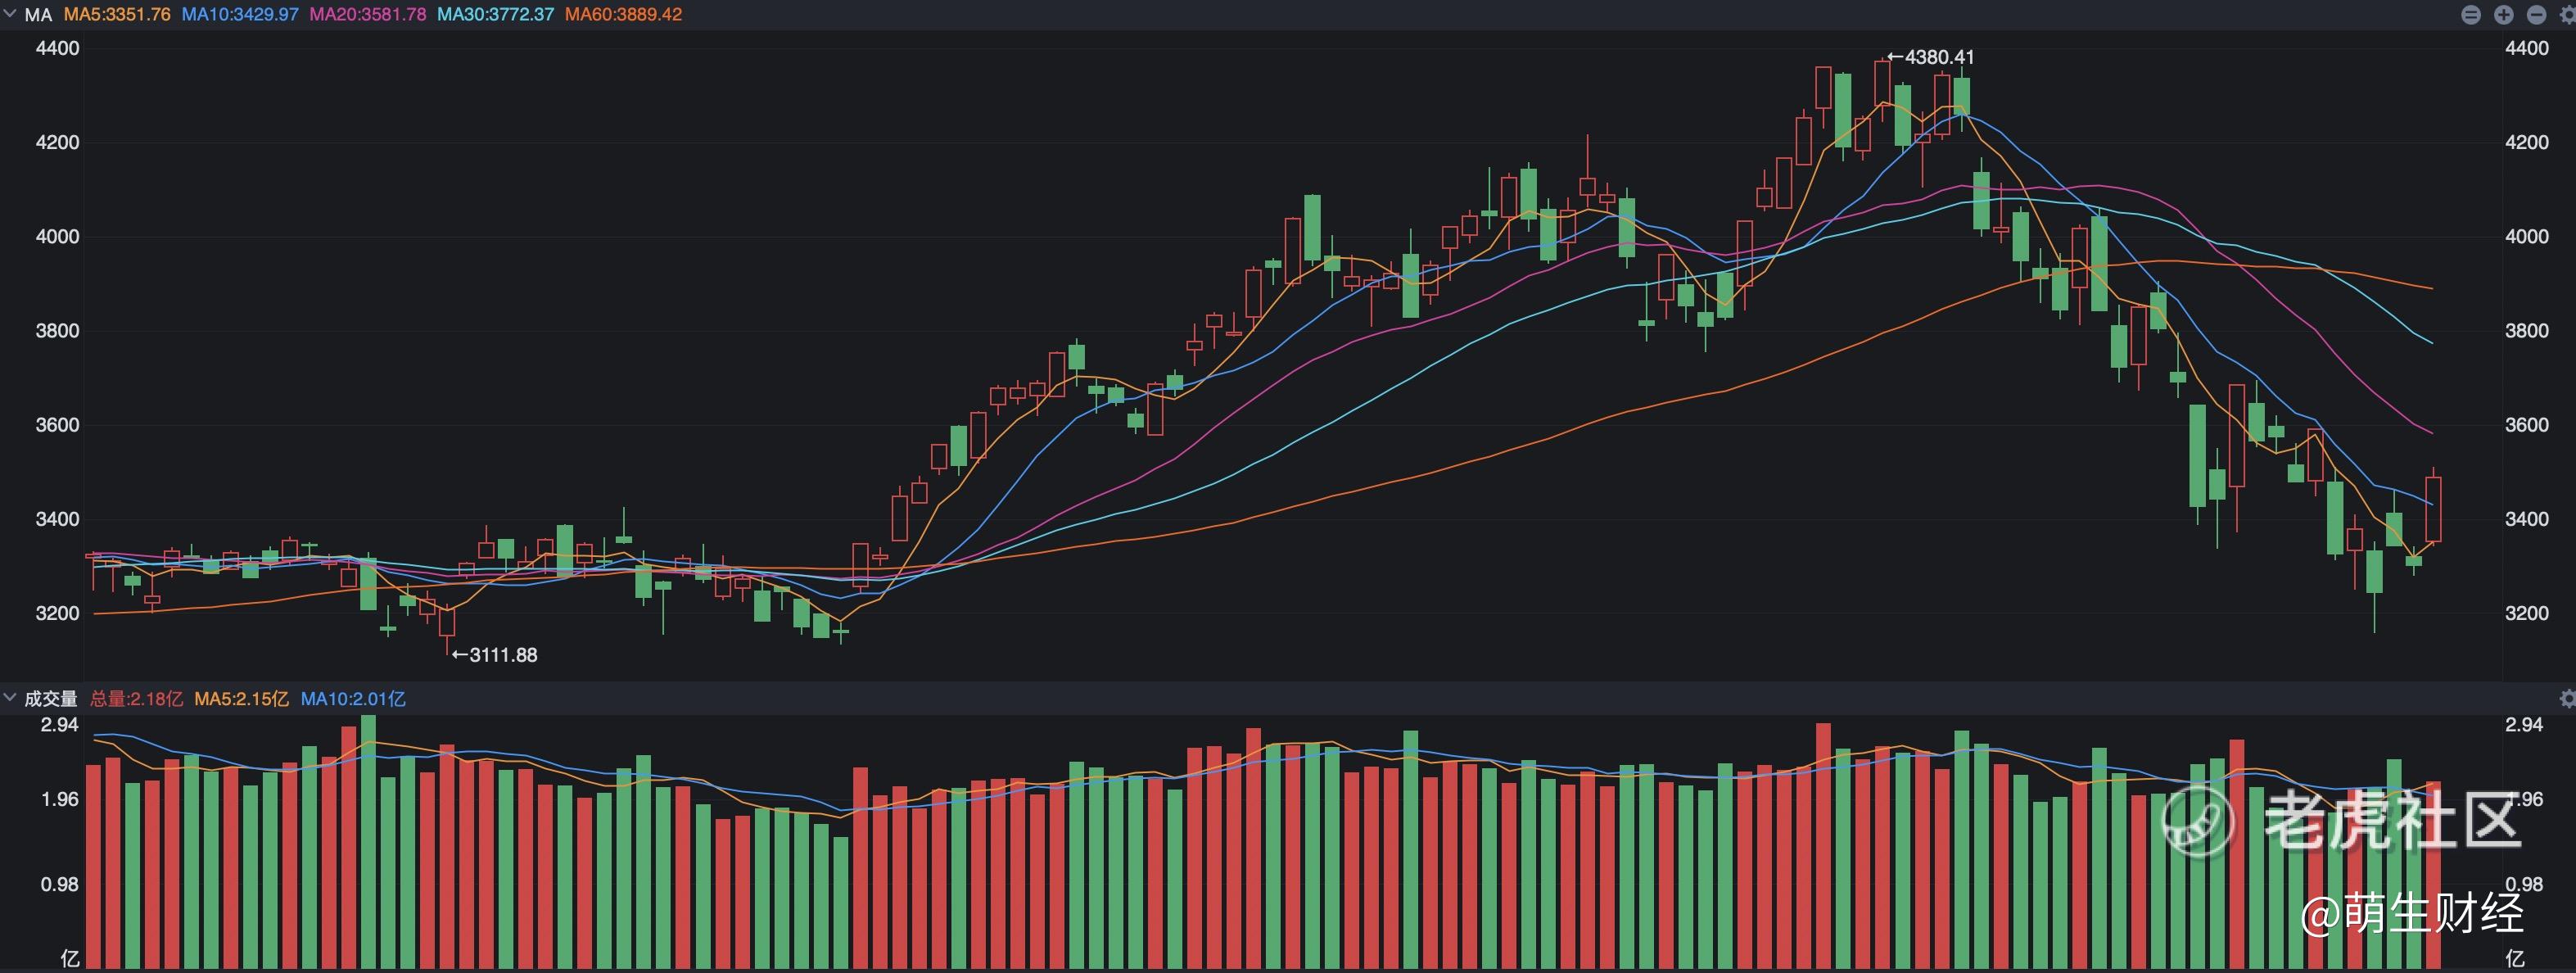The image size is (2576, 973).
Task: Click the 3800 label on left price axis
Action: coord(58,331)
